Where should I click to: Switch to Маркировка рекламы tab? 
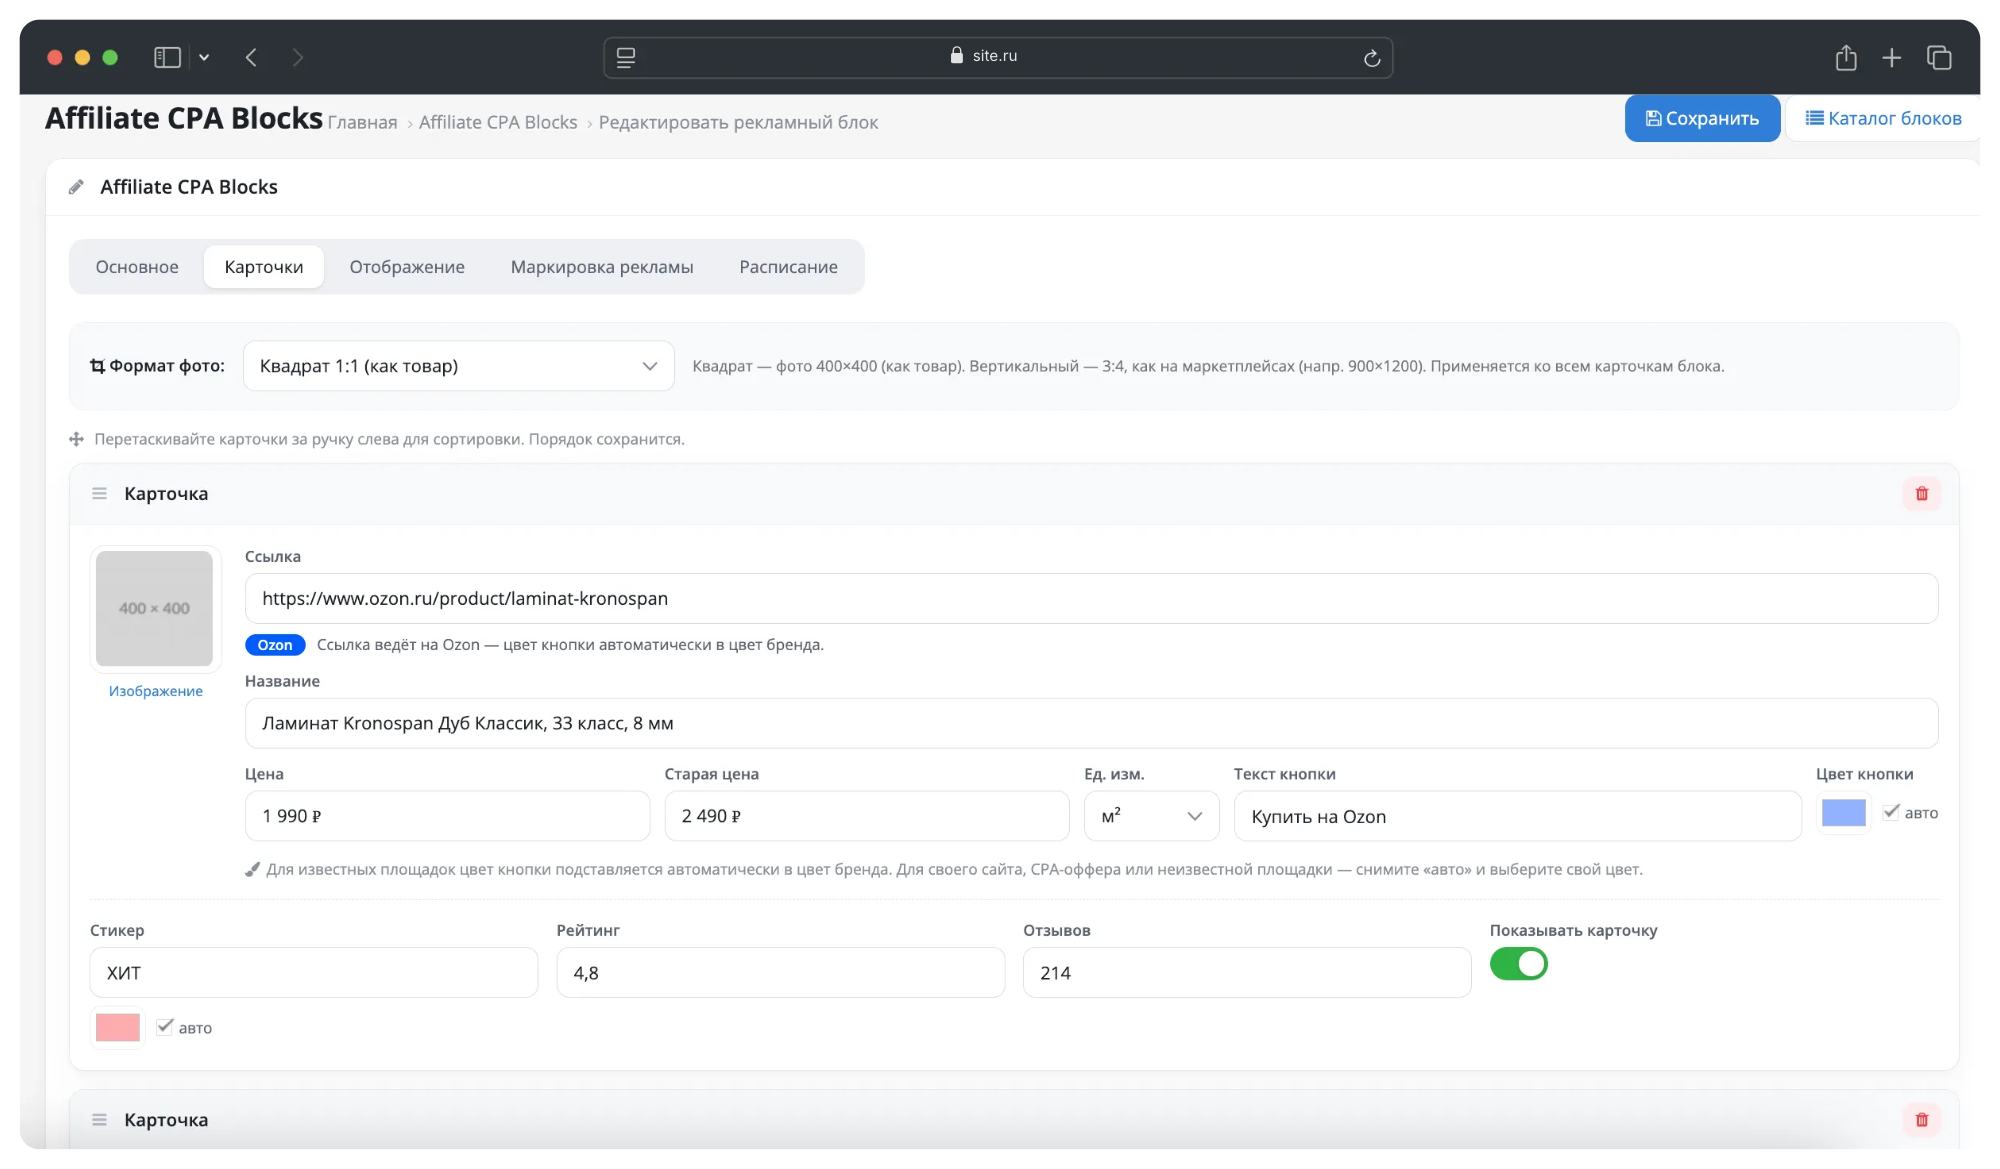point(602,267)
